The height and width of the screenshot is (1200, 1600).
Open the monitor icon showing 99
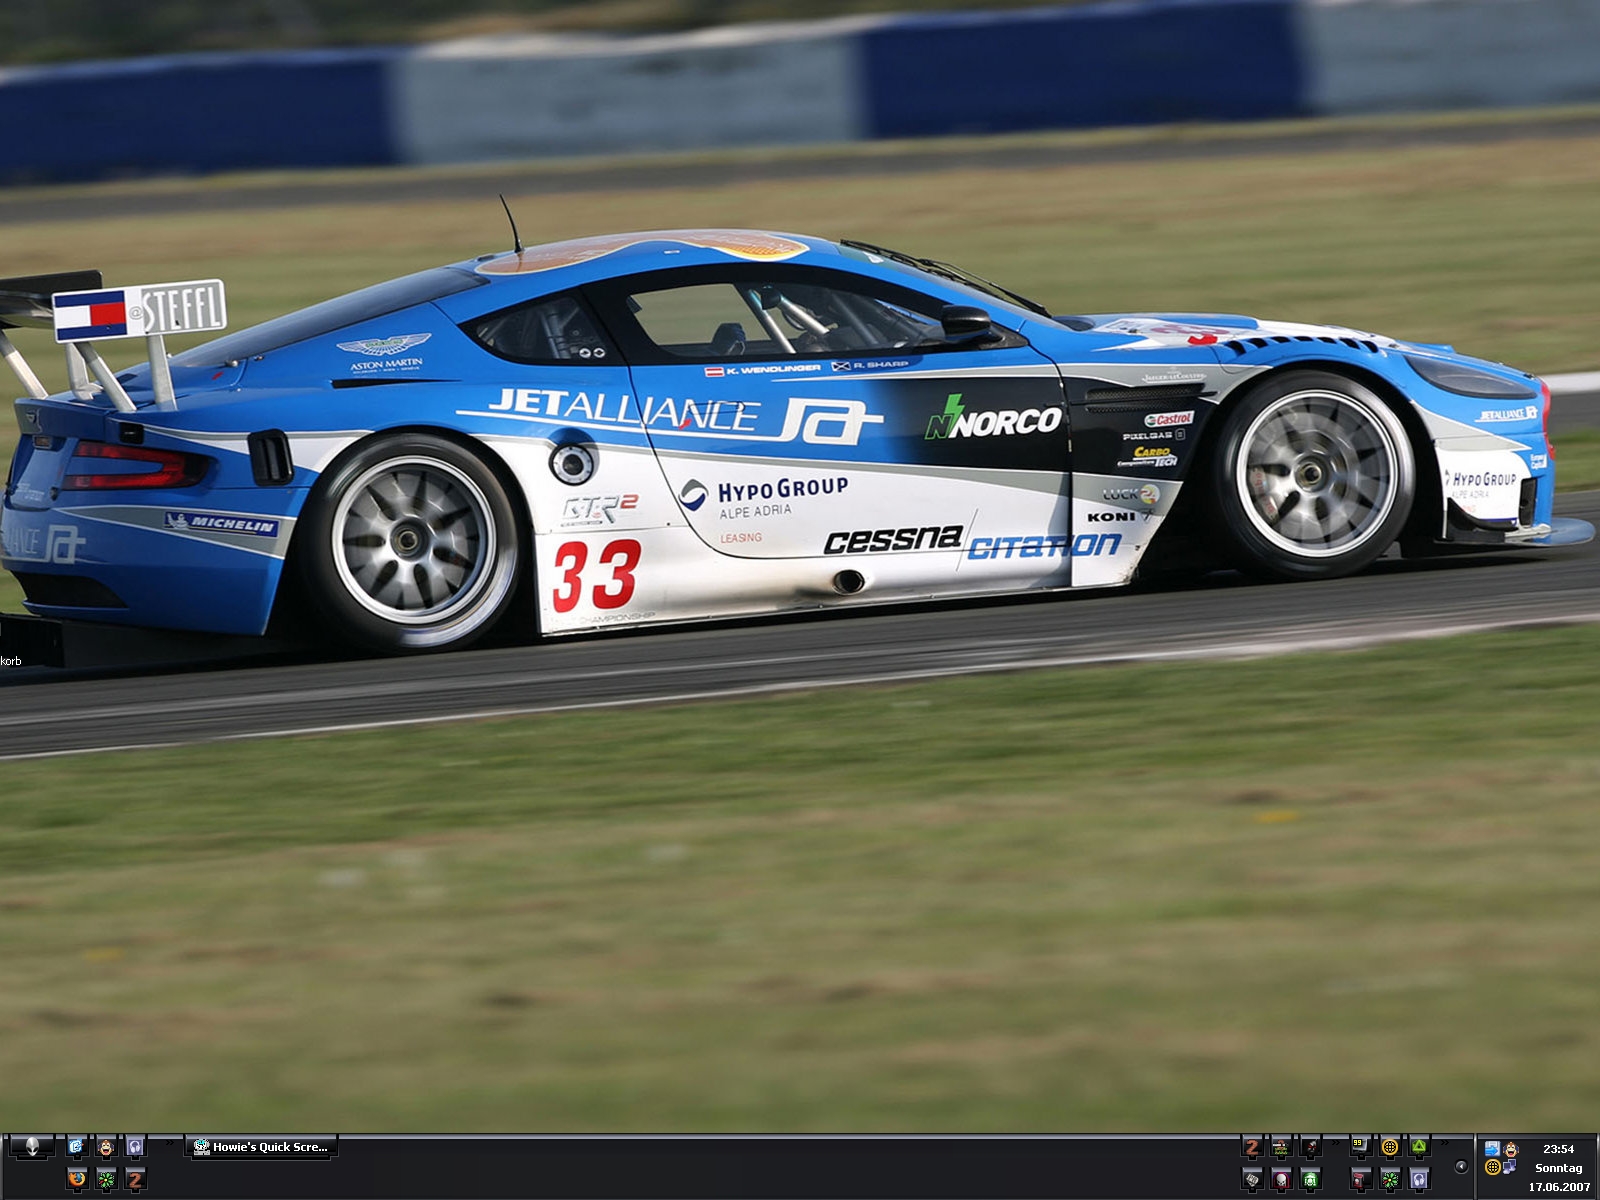pyautogui.click(x=1360, y=1147)
